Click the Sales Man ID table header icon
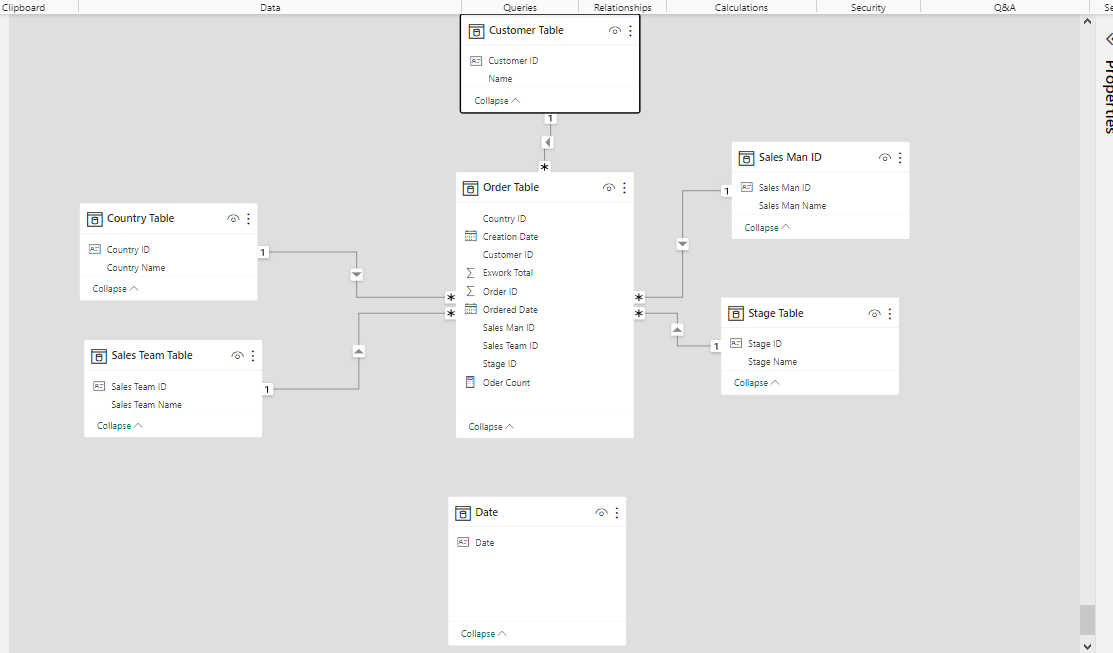 click(x=746, y=158)
